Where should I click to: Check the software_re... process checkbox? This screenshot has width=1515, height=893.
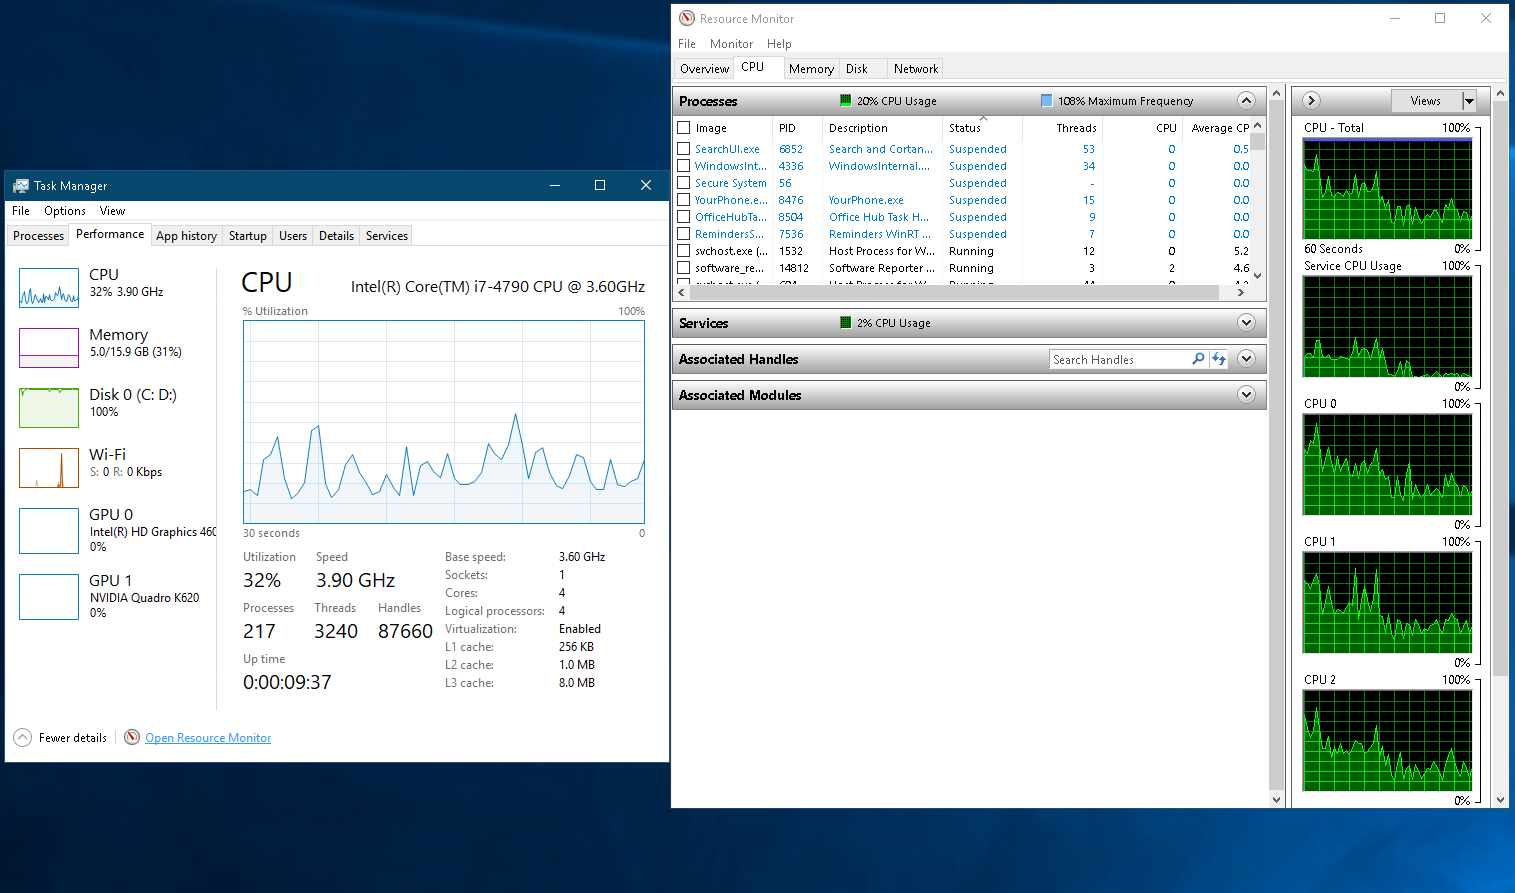pyautogui.click(x=684, y=268)
